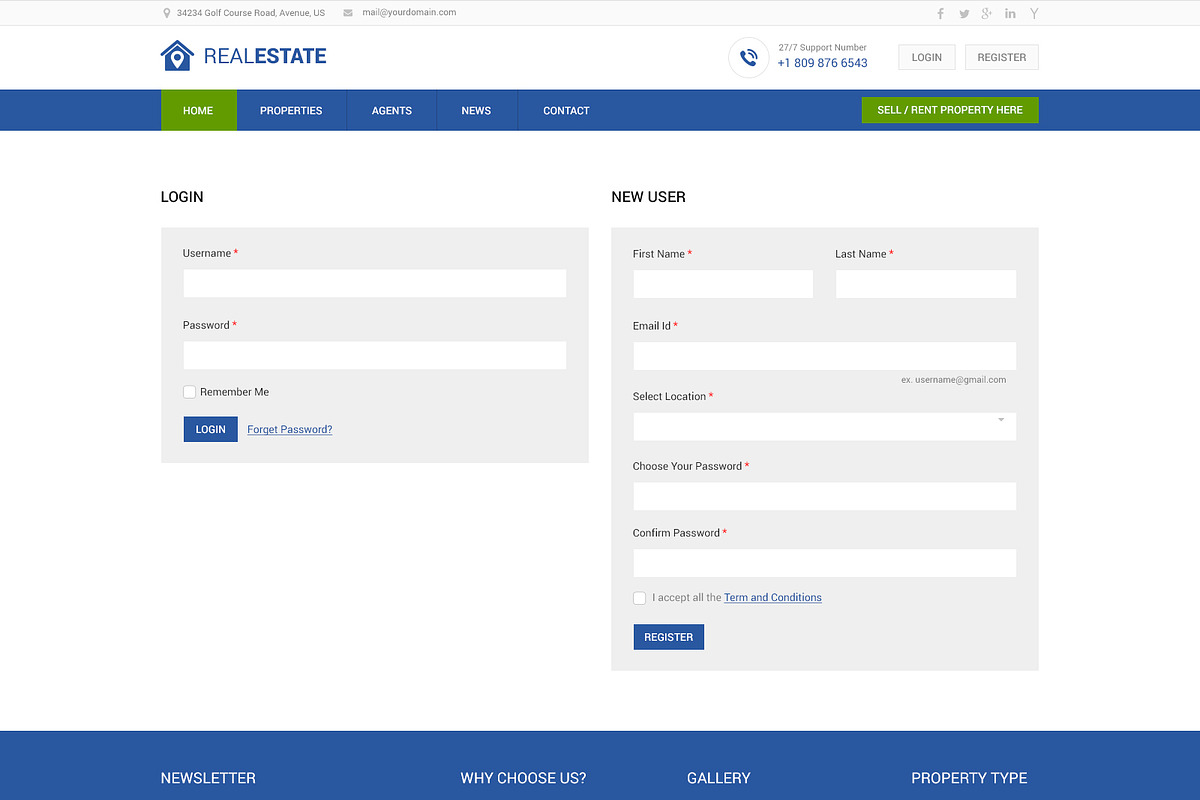Open the Term and Conditions link
The image size is (1200, 800).
(773, 597)
